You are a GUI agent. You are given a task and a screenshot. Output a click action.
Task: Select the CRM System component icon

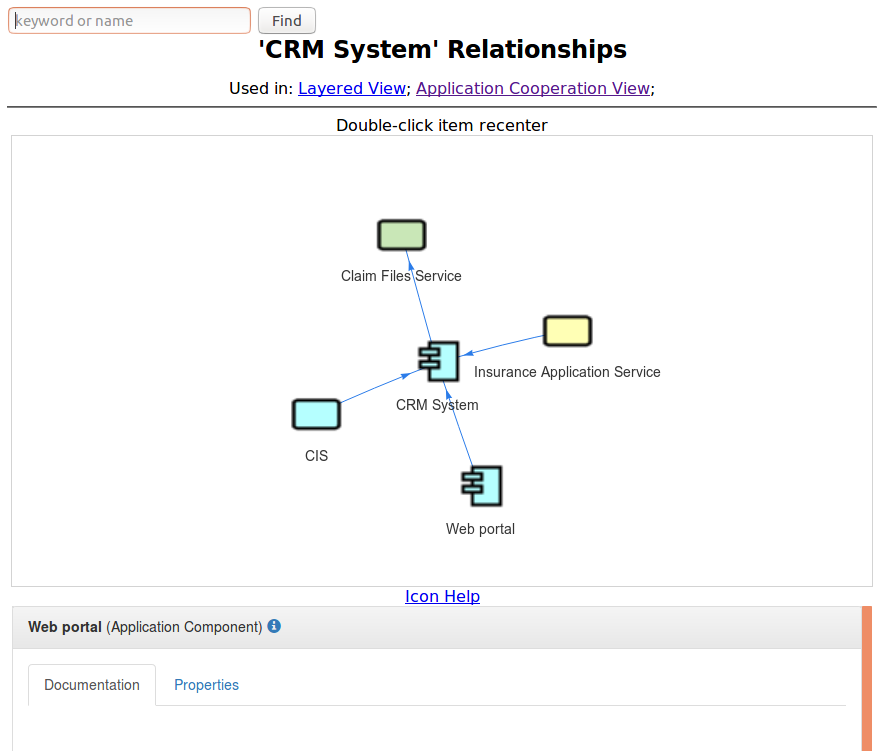[439, 361]
